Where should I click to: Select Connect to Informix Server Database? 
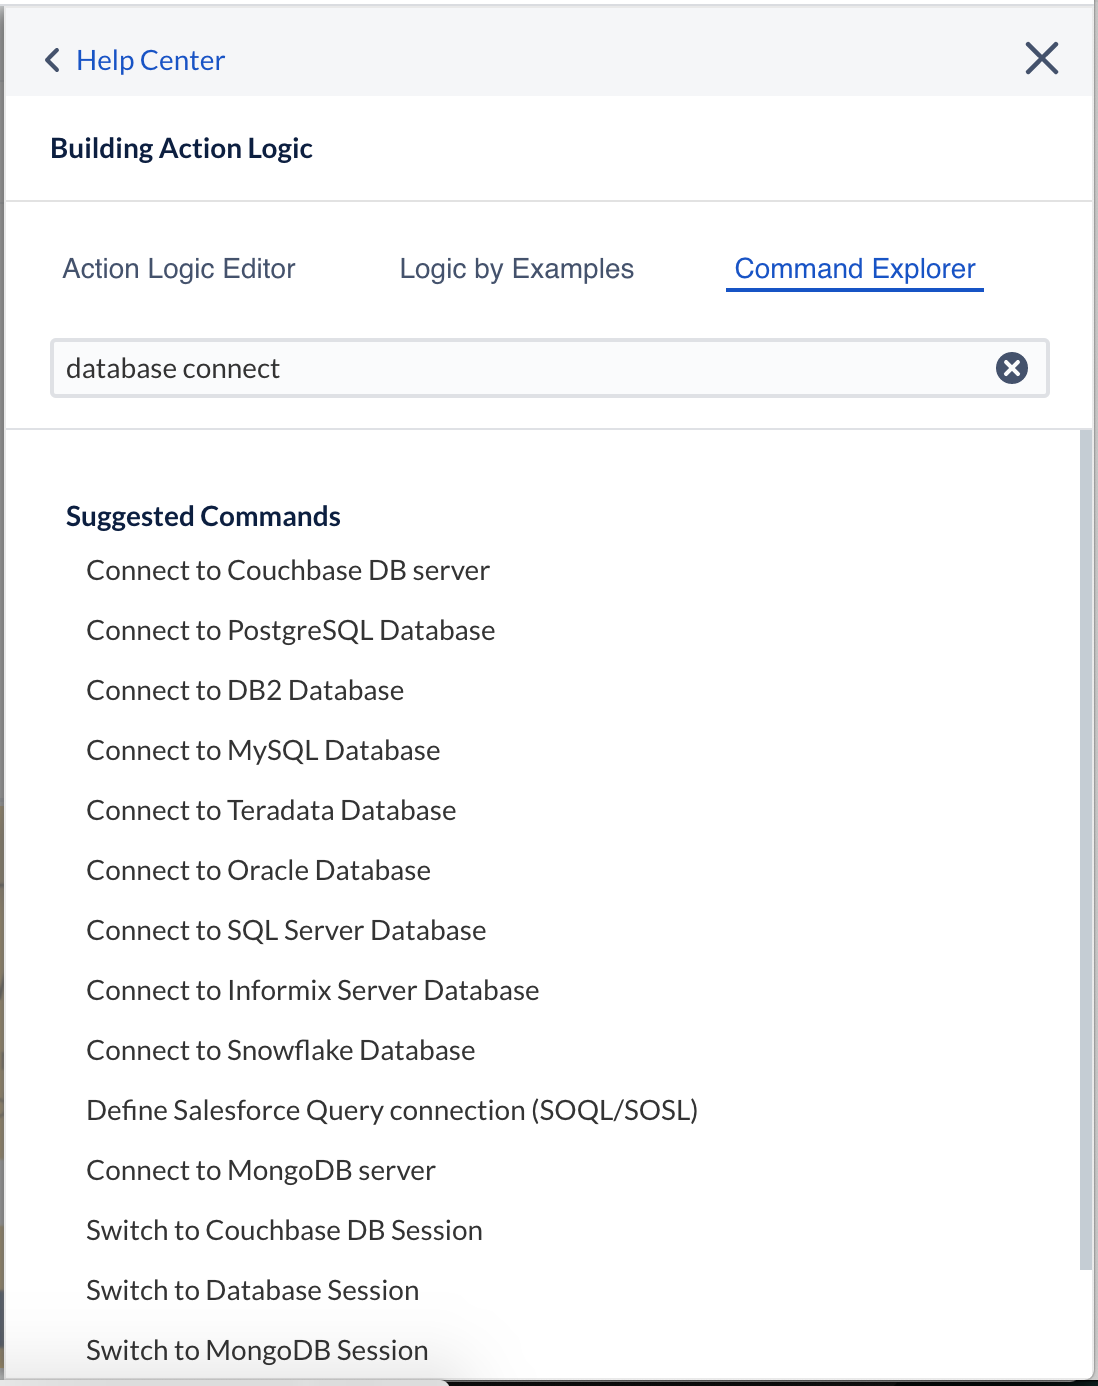click(x=312, y=990)
